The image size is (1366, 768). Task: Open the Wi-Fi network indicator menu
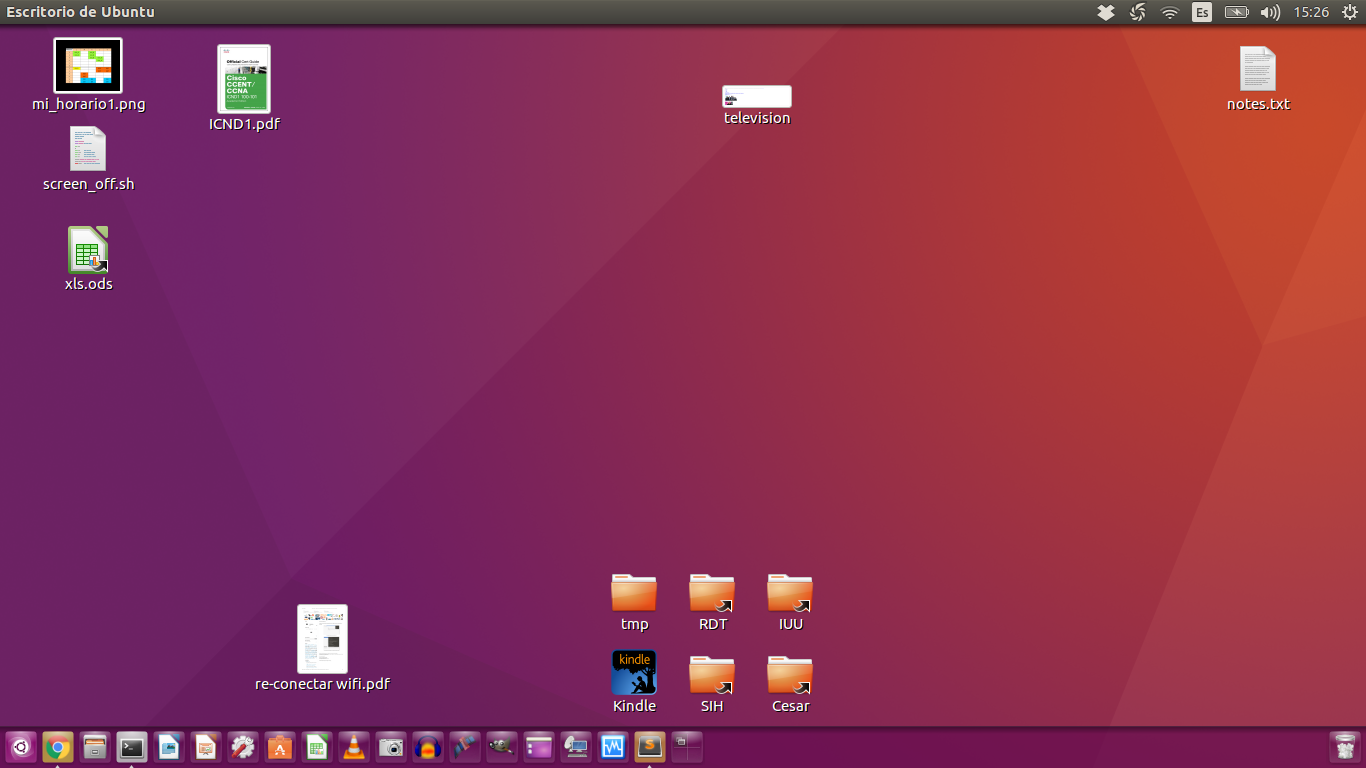pos(1168,12)
